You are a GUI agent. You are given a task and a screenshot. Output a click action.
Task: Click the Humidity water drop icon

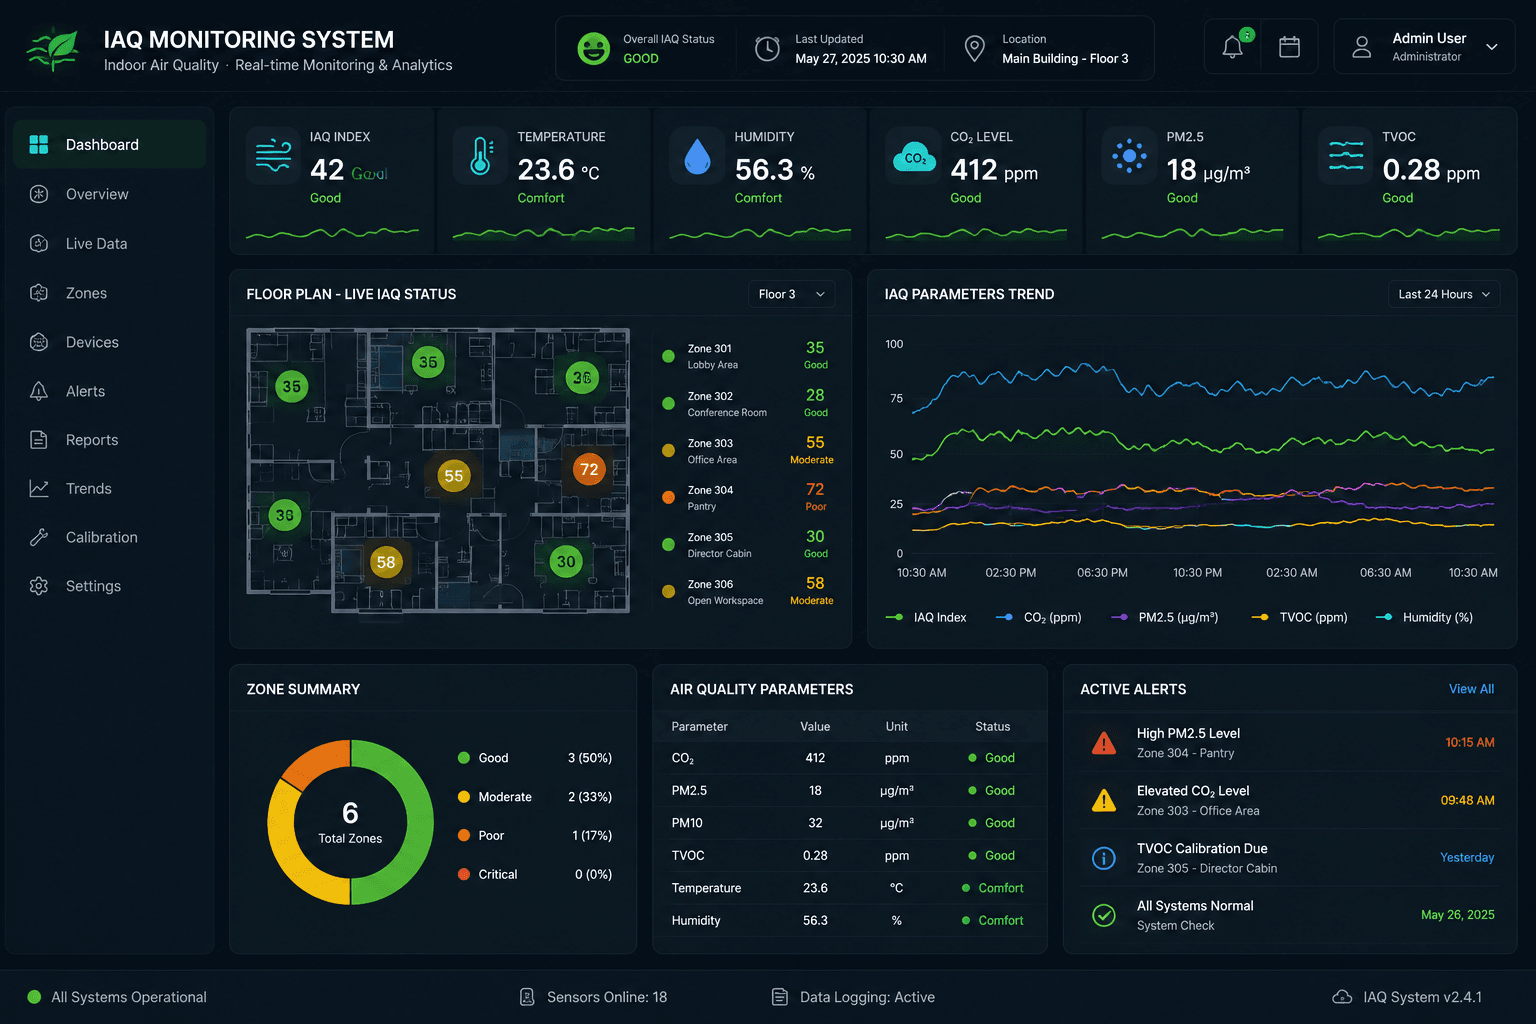pyautogui.click(x=697, y=157)
